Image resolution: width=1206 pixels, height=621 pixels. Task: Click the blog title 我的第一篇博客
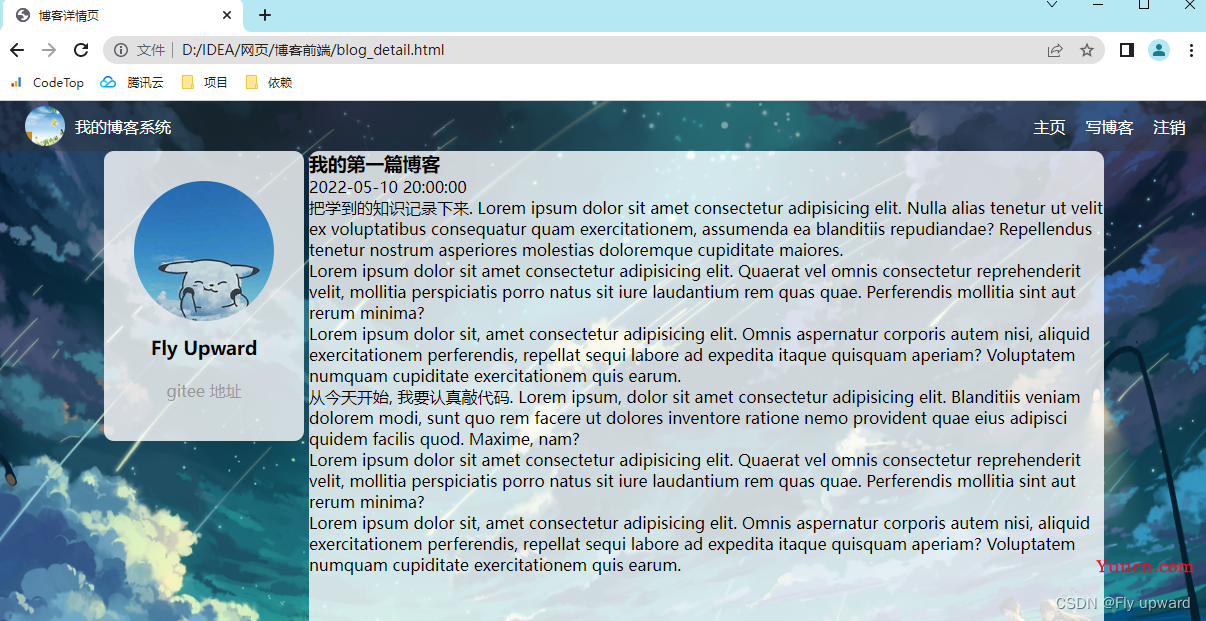(x=375, y=165)
